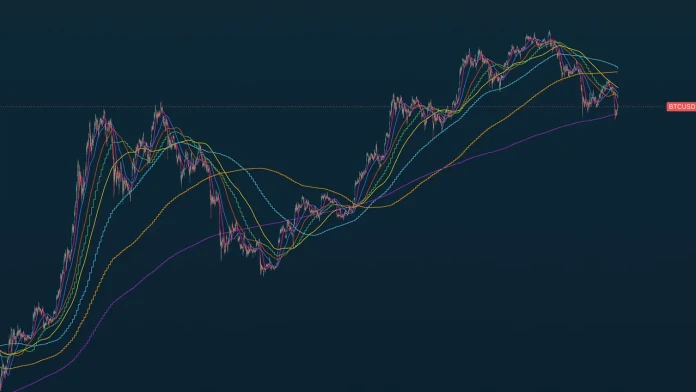Viewport: 696px width, 392px height.
Task: Click the red BTCUSD price label
Action: (x=681, y=107)
